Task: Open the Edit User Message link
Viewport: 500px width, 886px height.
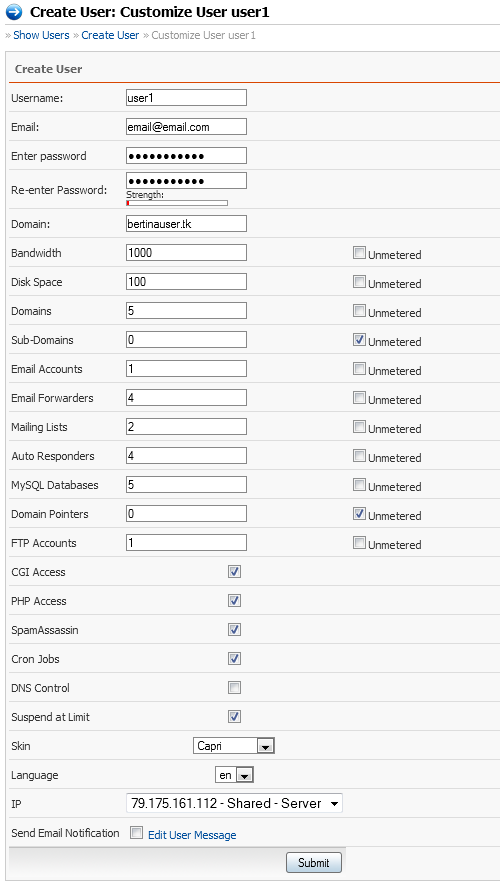Action: click(x=192, y=835)
